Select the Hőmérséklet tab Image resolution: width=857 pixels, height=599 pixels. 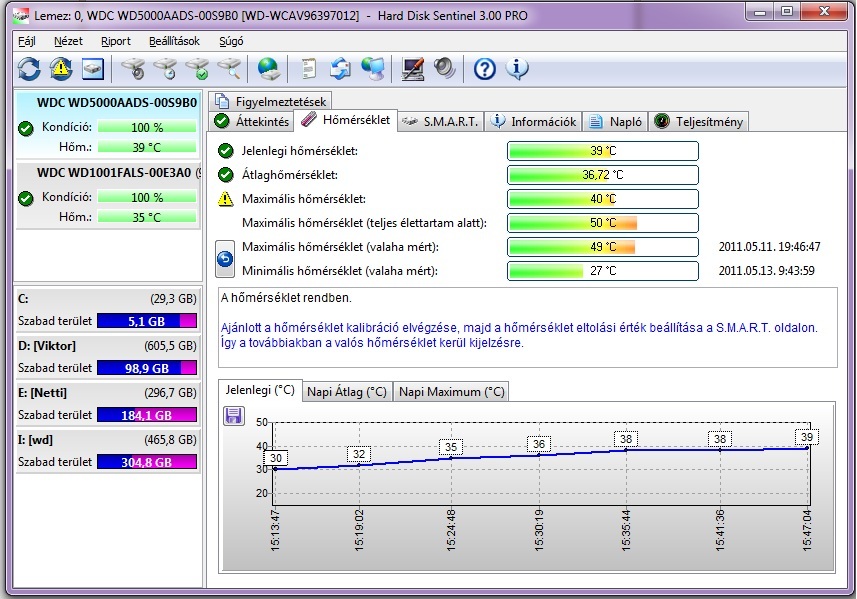pos(345,120)
